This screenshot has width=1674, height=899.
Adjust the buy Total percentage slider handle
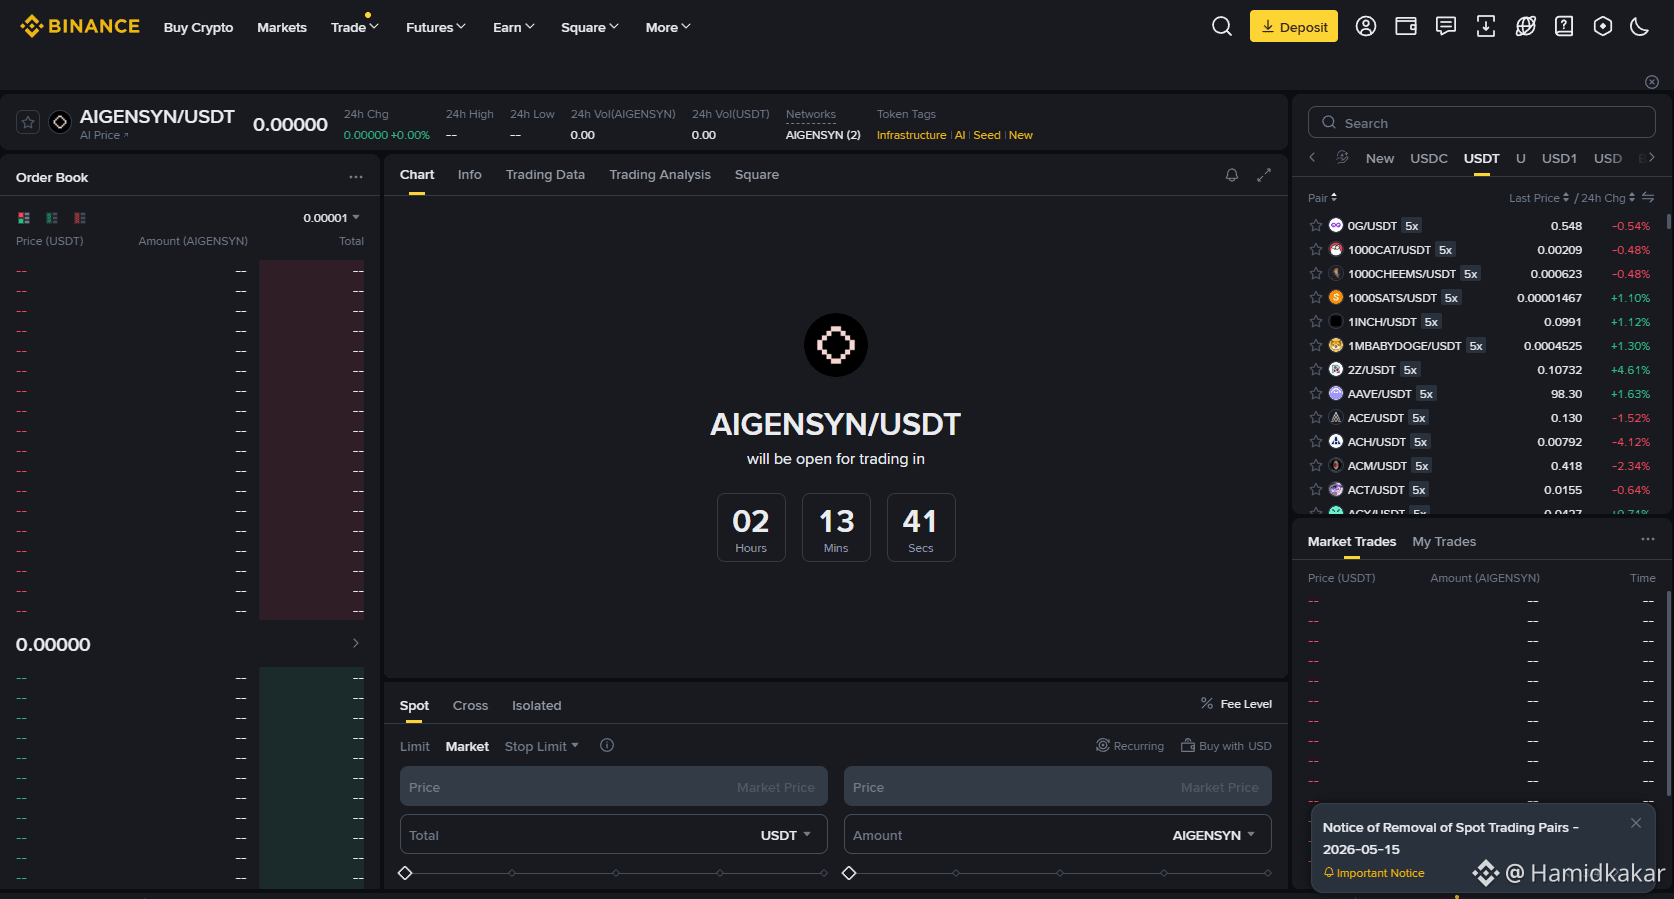pyautogui.click(x=405, y=873)
